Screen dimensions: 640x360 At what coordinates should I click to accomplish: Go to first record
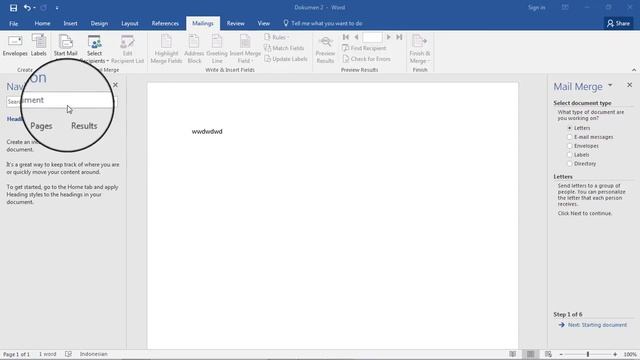click(346, 37)
